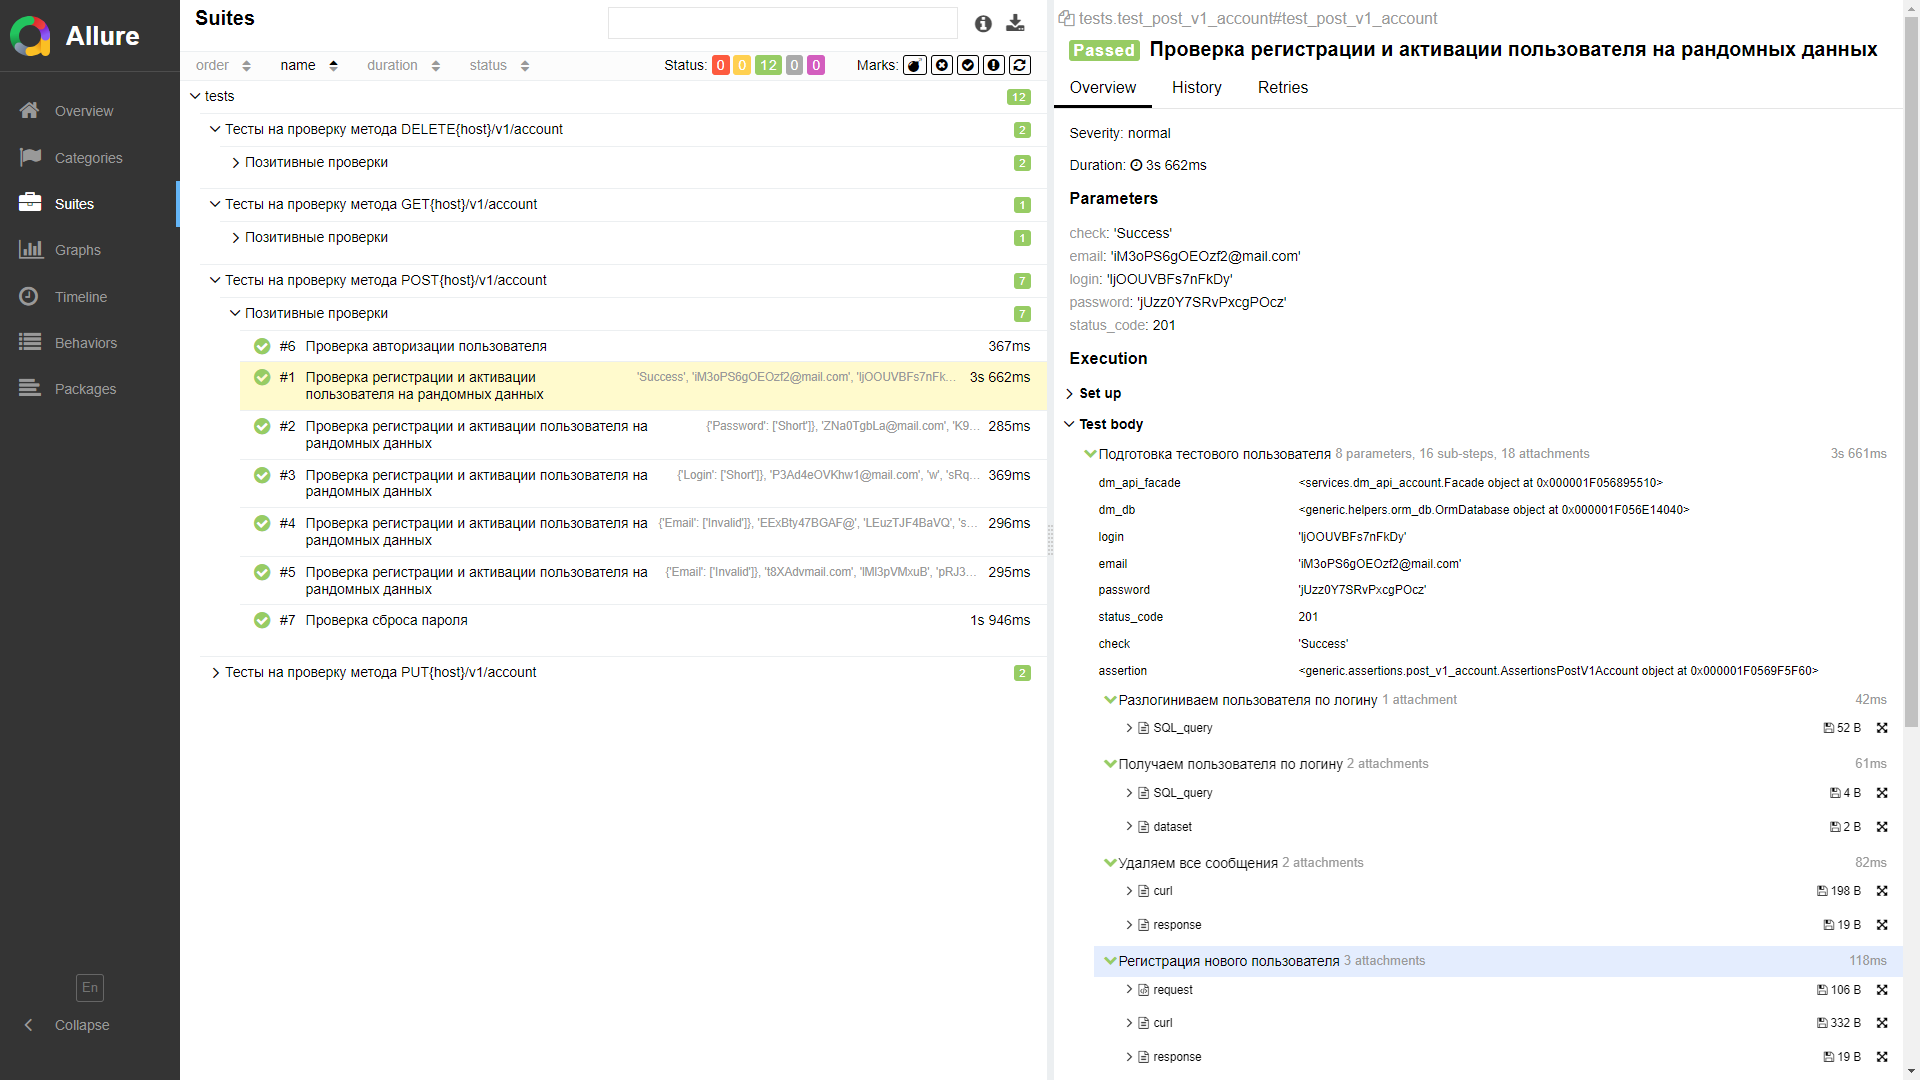Expand the Set up section
Image resolution: width=1920 pixels, height=1080 pixels.
point(1093,393)
